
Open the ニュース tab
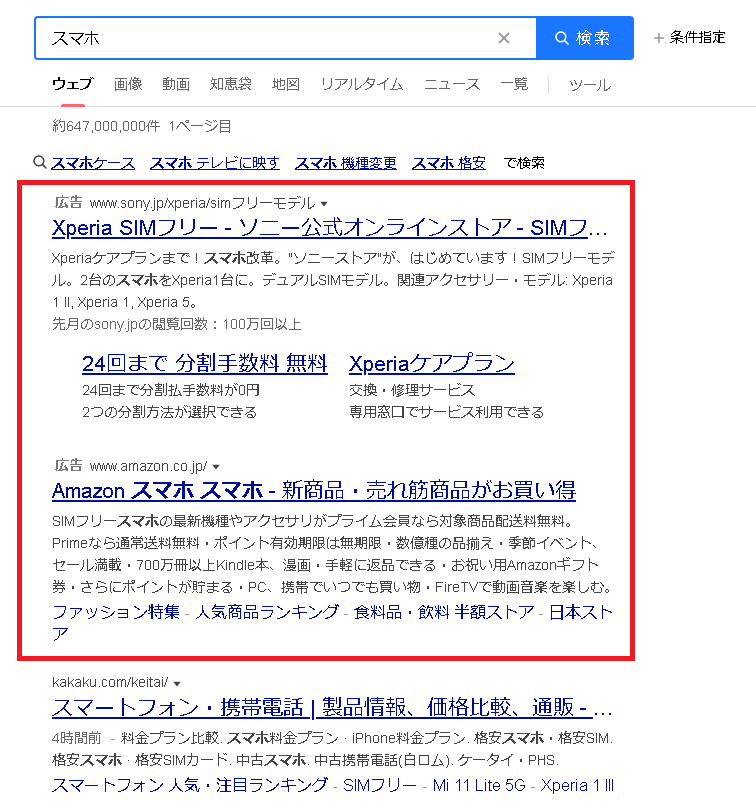coord(452,84)
